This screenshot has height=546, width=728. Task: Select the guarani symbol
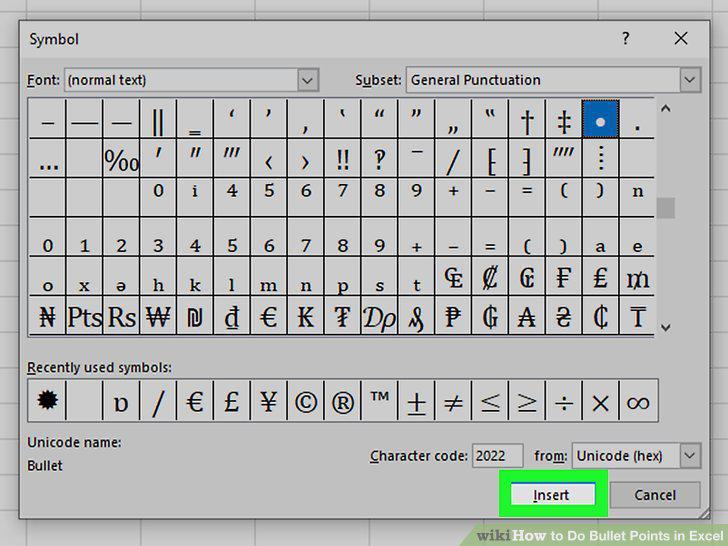click(490, 317)
